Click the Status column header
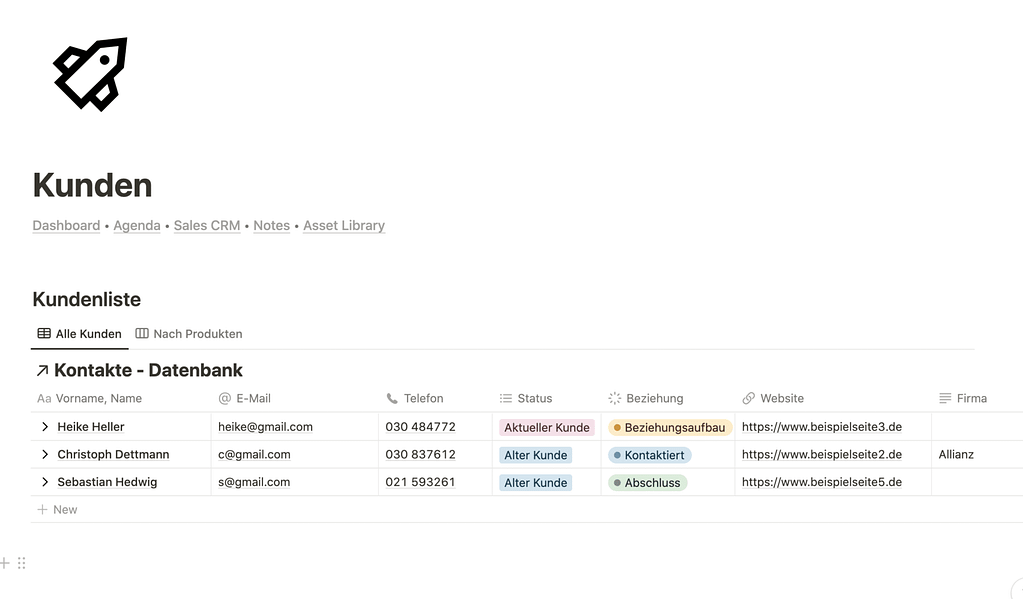The width and height of the screenshot is (1023, 599). point(534,398)
